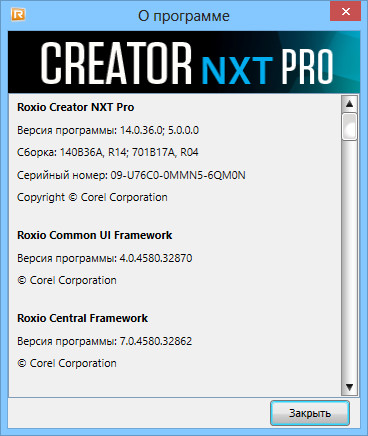Screen dimensions: 368x436
Task: Select heading Roxio Common UI Framework
Action: tap(95, 235)
